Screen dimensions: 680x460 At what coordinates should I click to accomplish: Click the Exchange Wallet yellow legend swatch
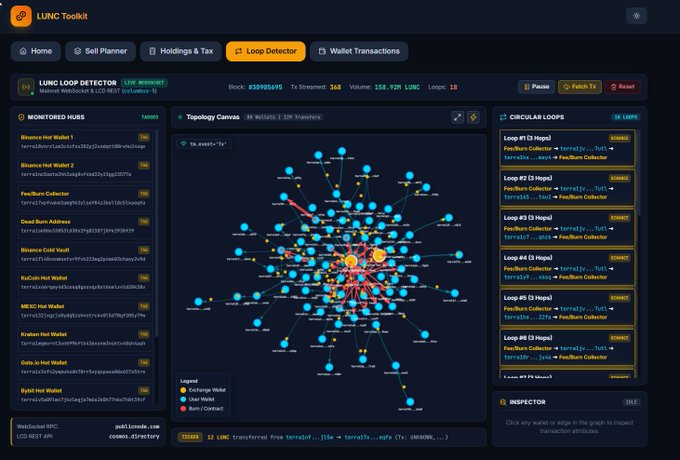183,390
